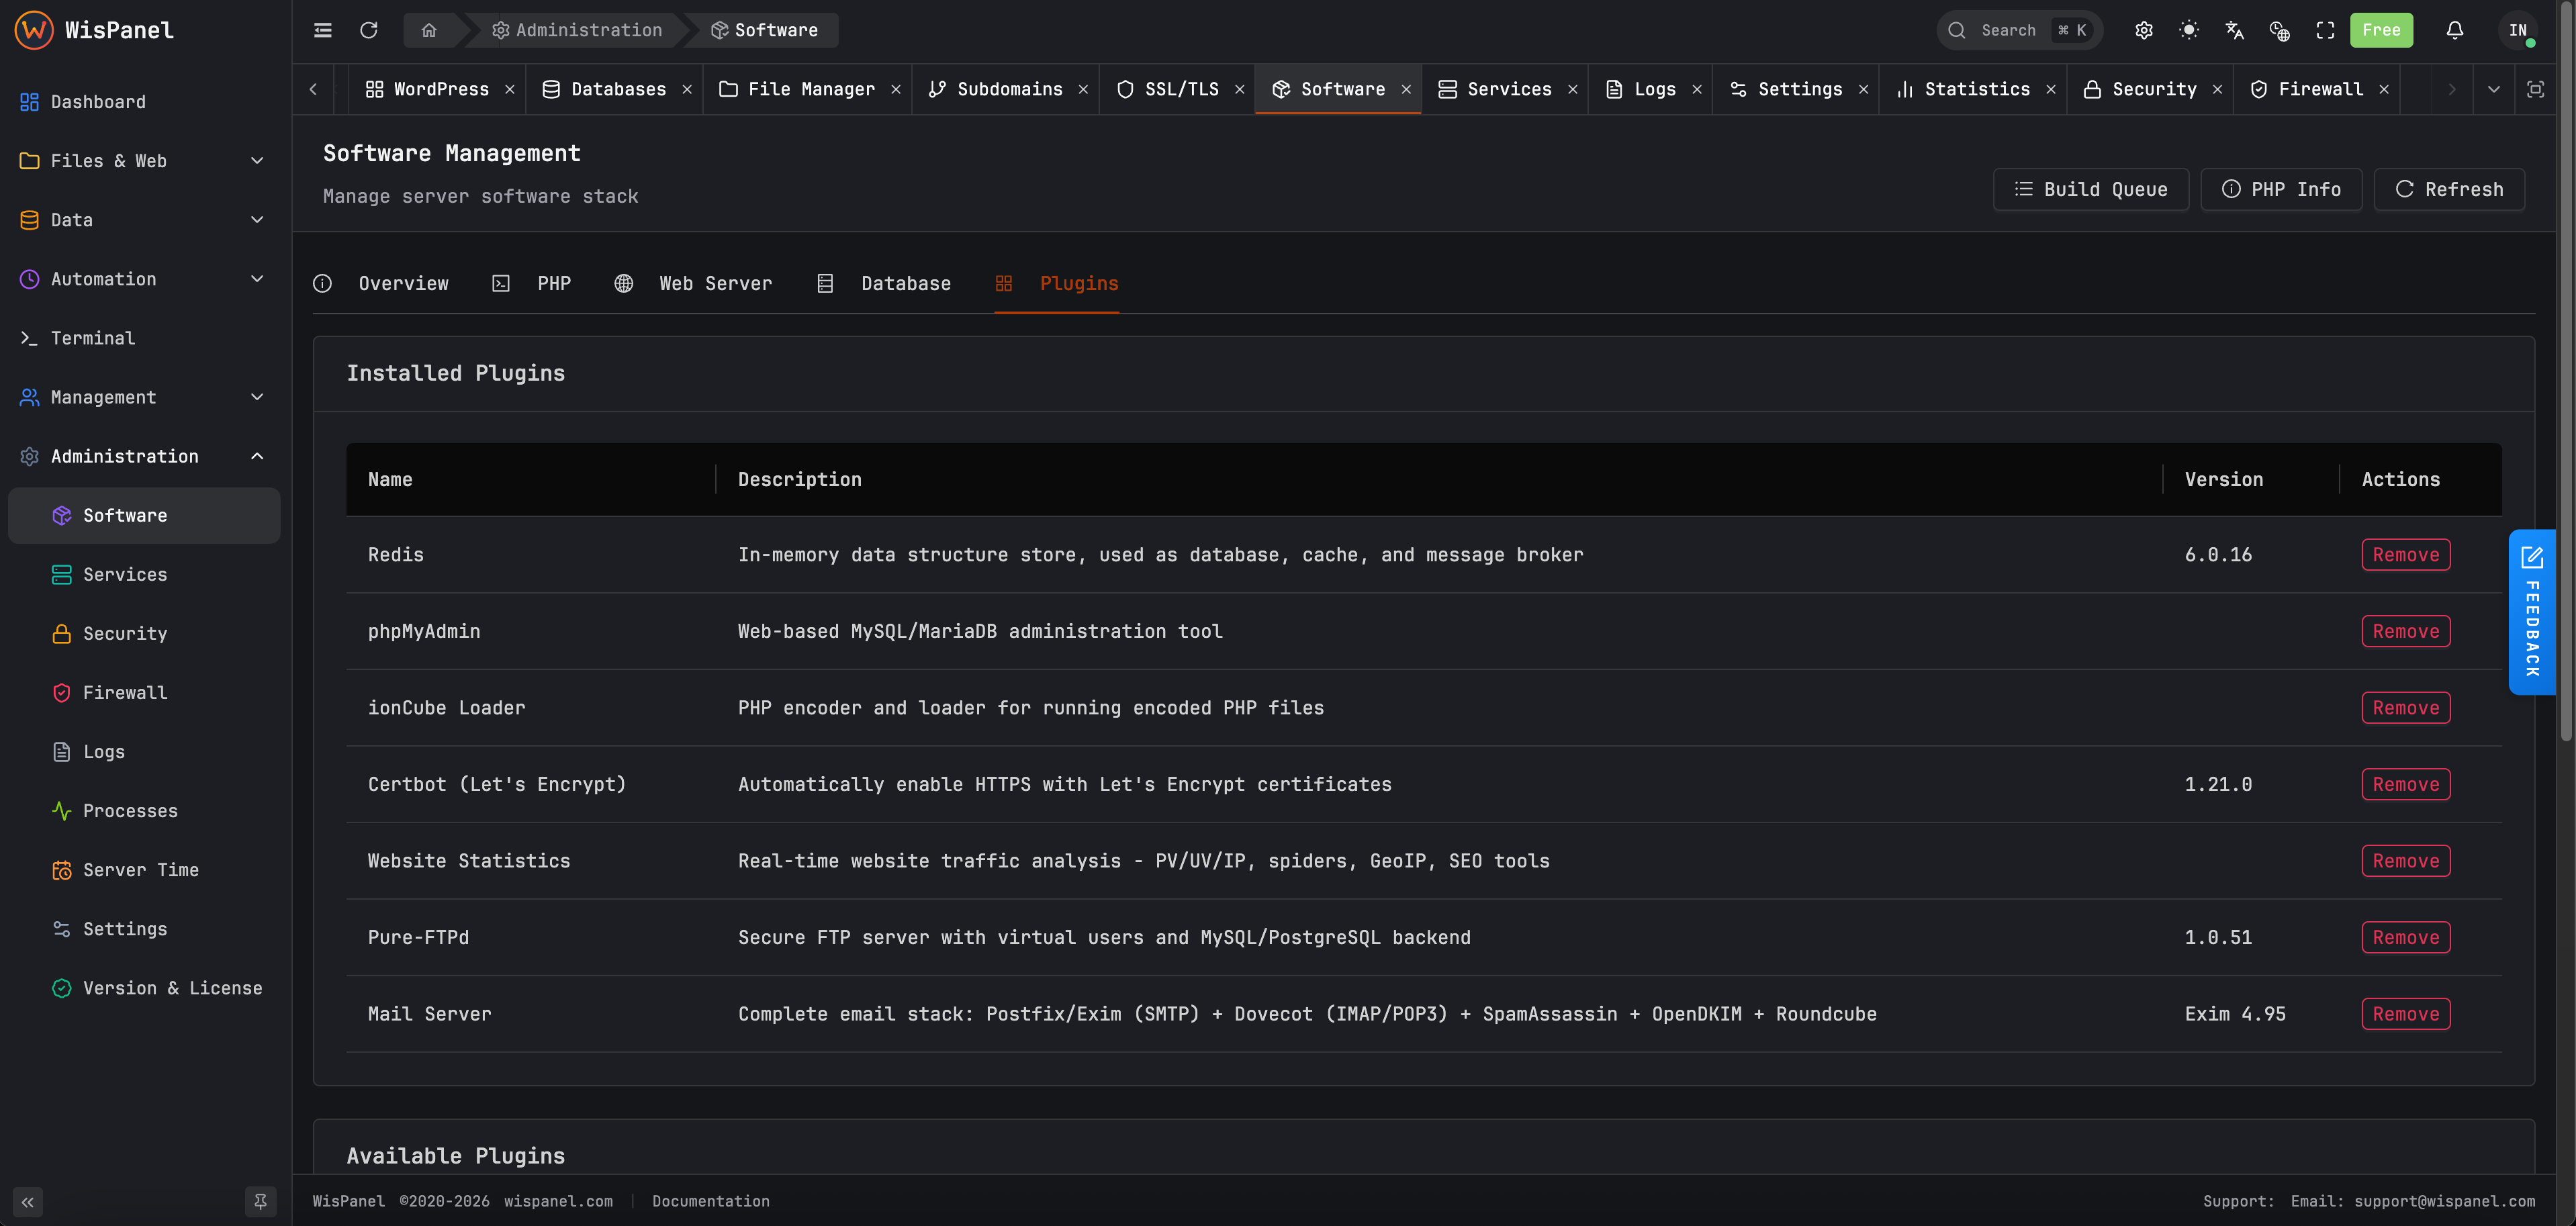Image resolution: width=2576 pixels, height=1226 pixels.
Task: Open the settings gear in the top bar
Action: pos(2144,30)
